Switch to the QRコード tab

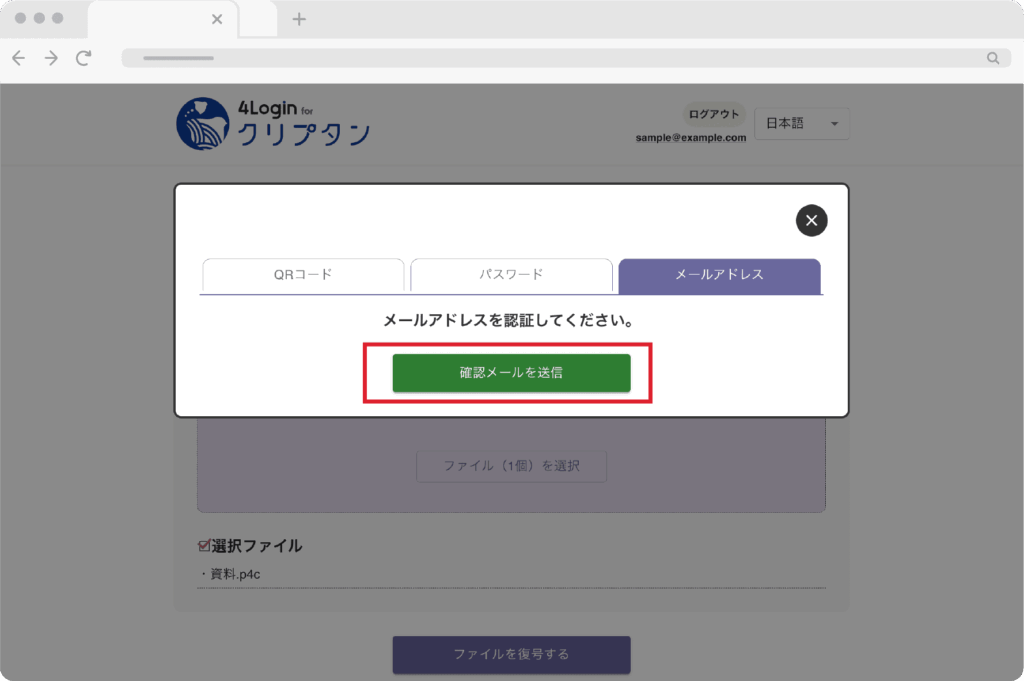[302, 275]
